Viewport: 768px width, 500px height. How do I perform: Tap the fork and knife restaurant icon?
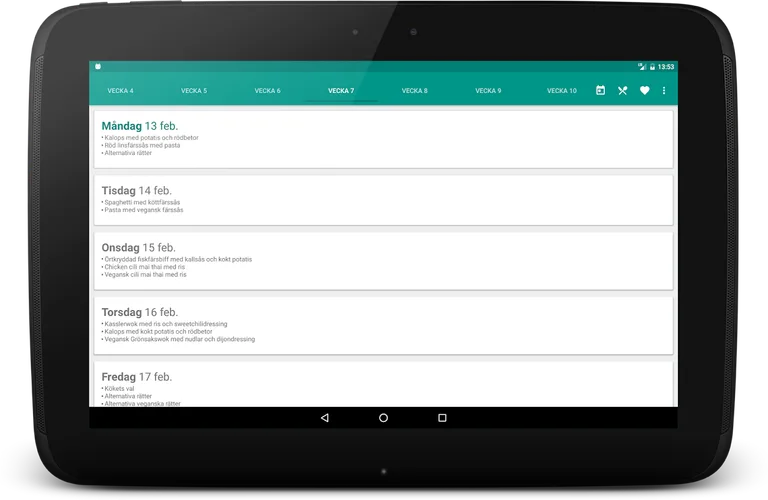(x=622, y=91)
